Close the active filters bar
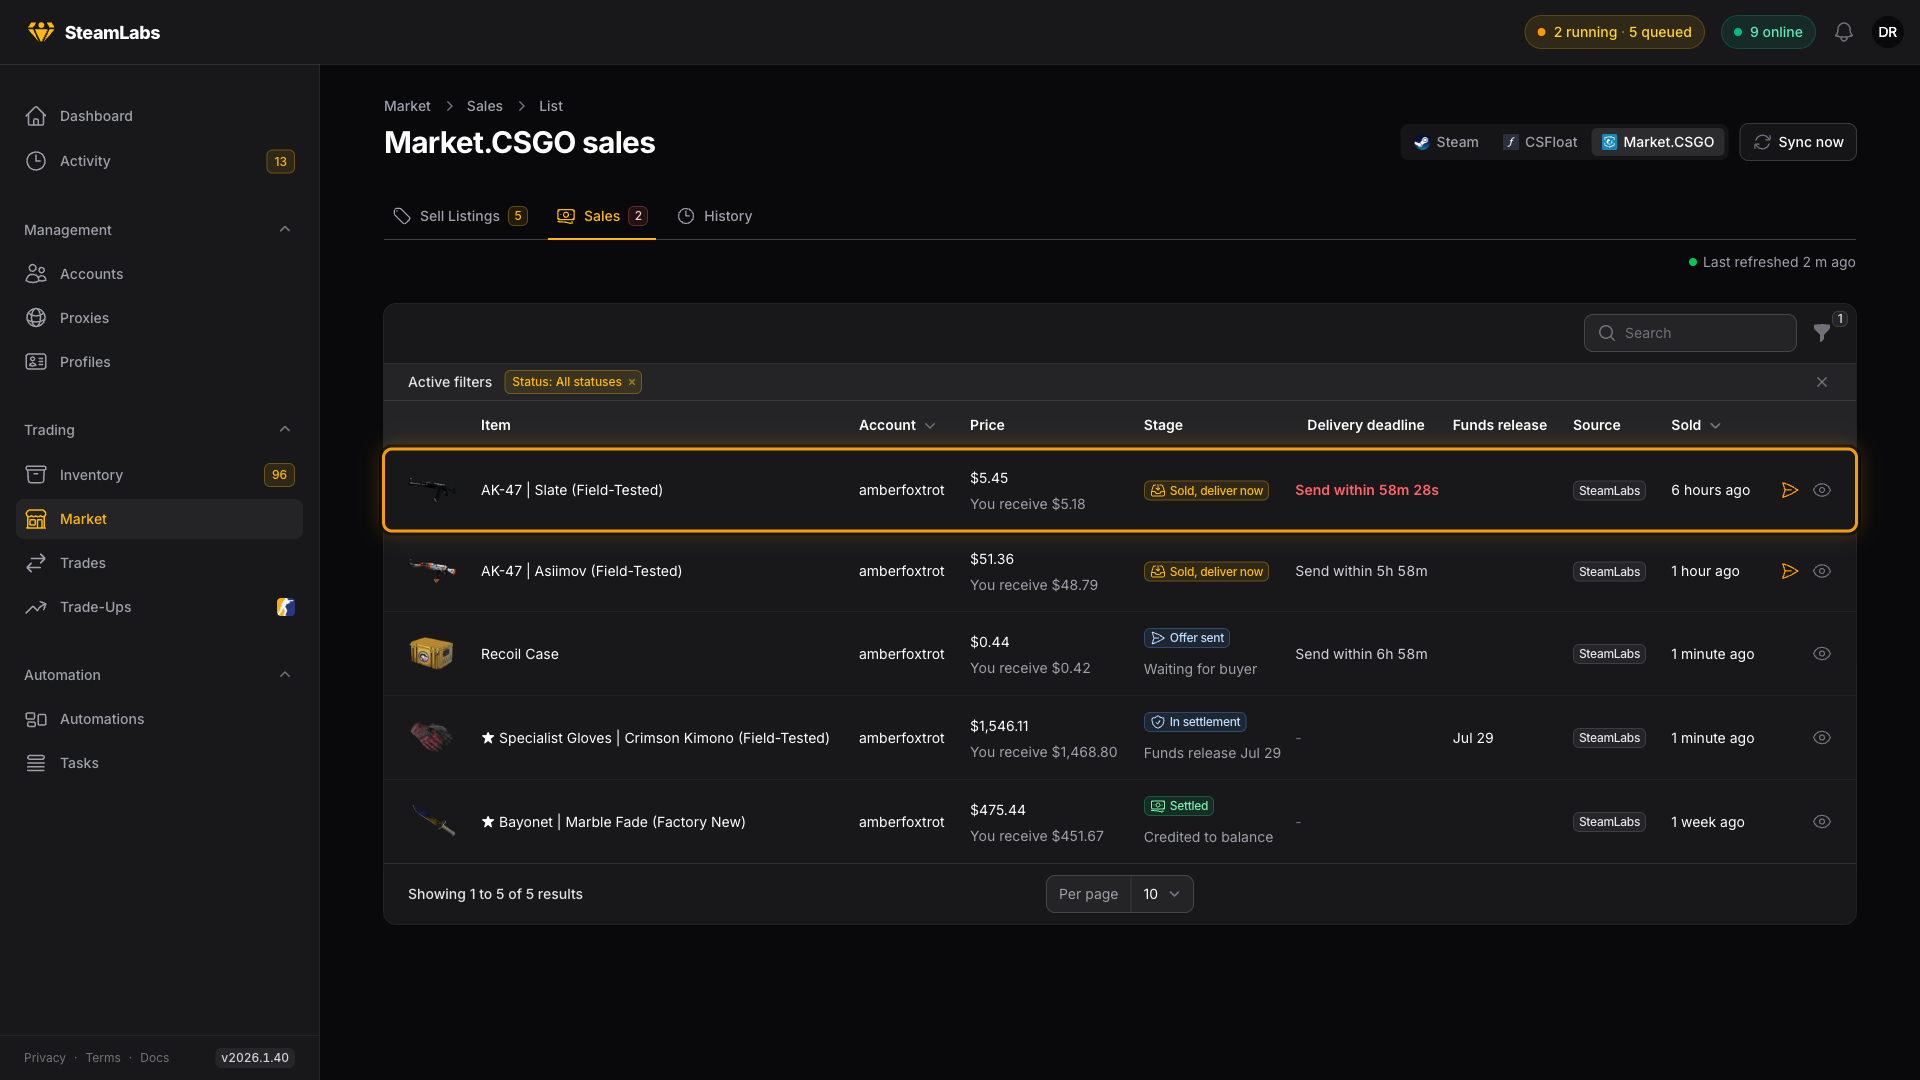 pos(1822,382)
